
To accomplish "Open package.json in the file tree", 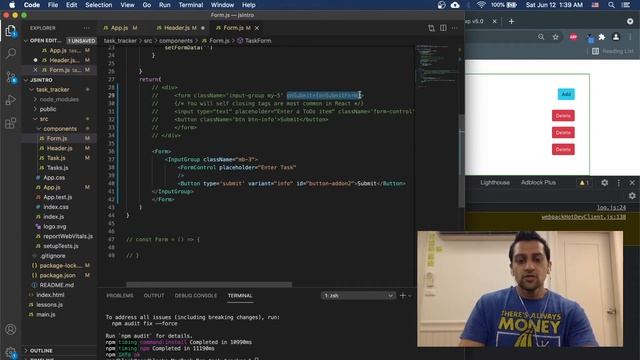I will point(57,275).
